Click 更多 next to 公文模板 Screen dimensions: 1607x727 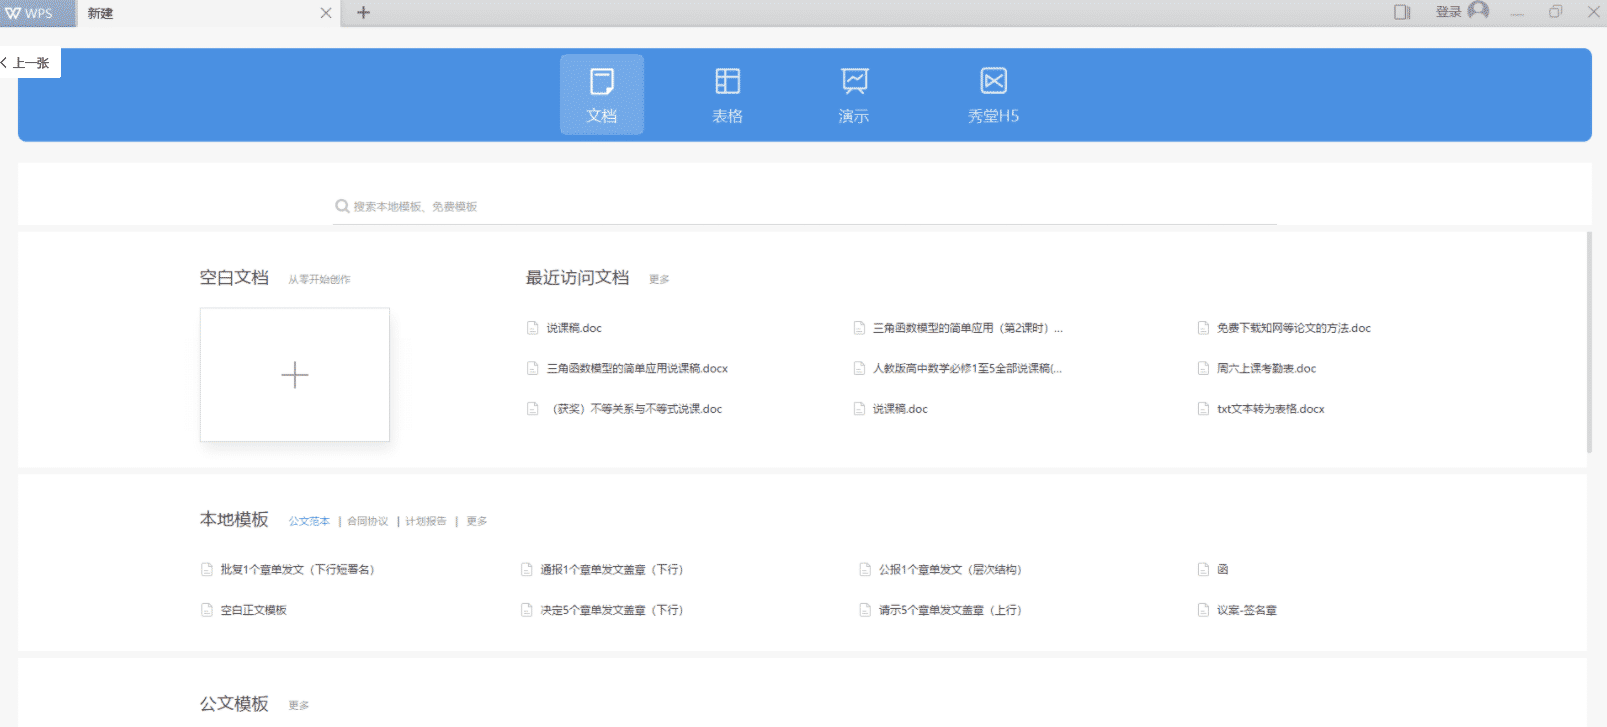click(x=299, y=705)
